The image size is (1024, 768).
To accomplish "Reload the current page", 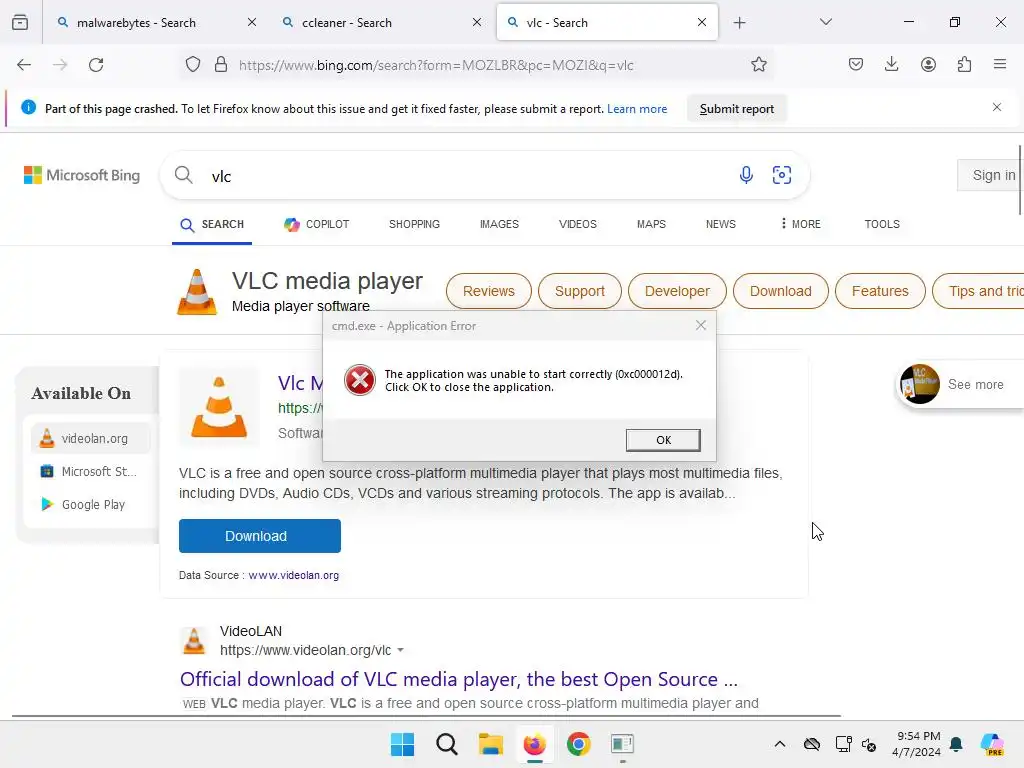I will point(97,65).
